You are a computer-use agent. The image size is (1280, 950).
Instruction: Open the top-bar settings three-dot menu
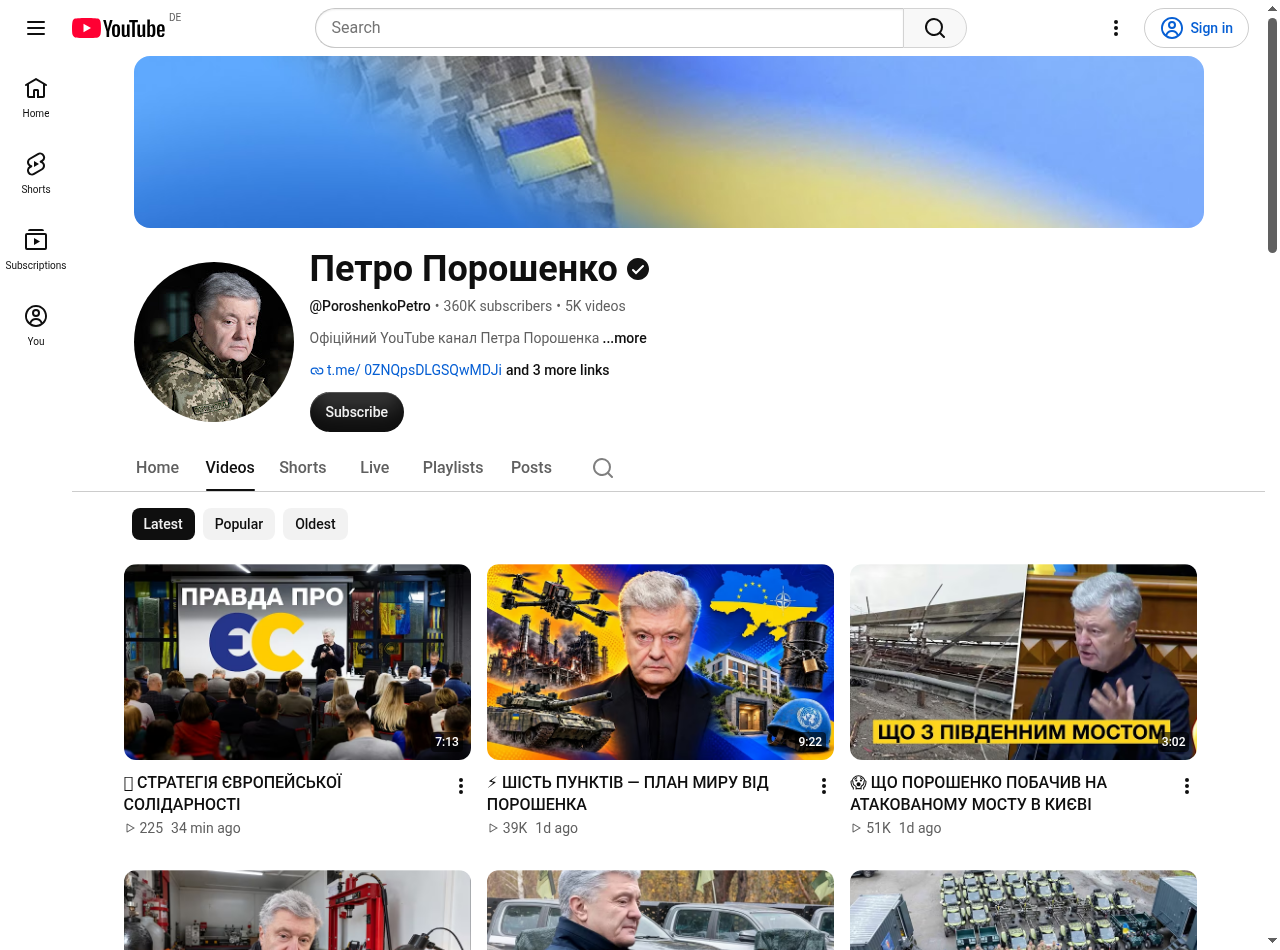pyautogui.click(x=1116, y=28)
